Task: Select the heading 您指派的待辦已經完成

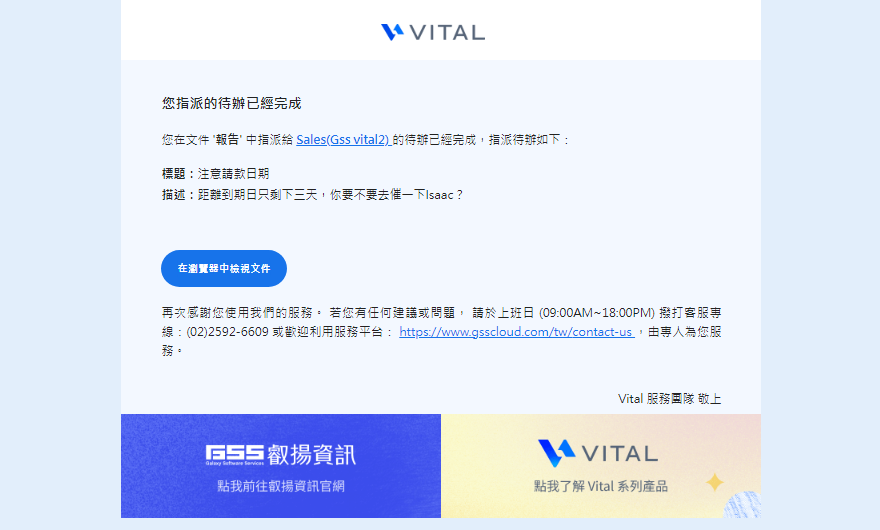Action: pyautogui.click(x=232, y=103)
